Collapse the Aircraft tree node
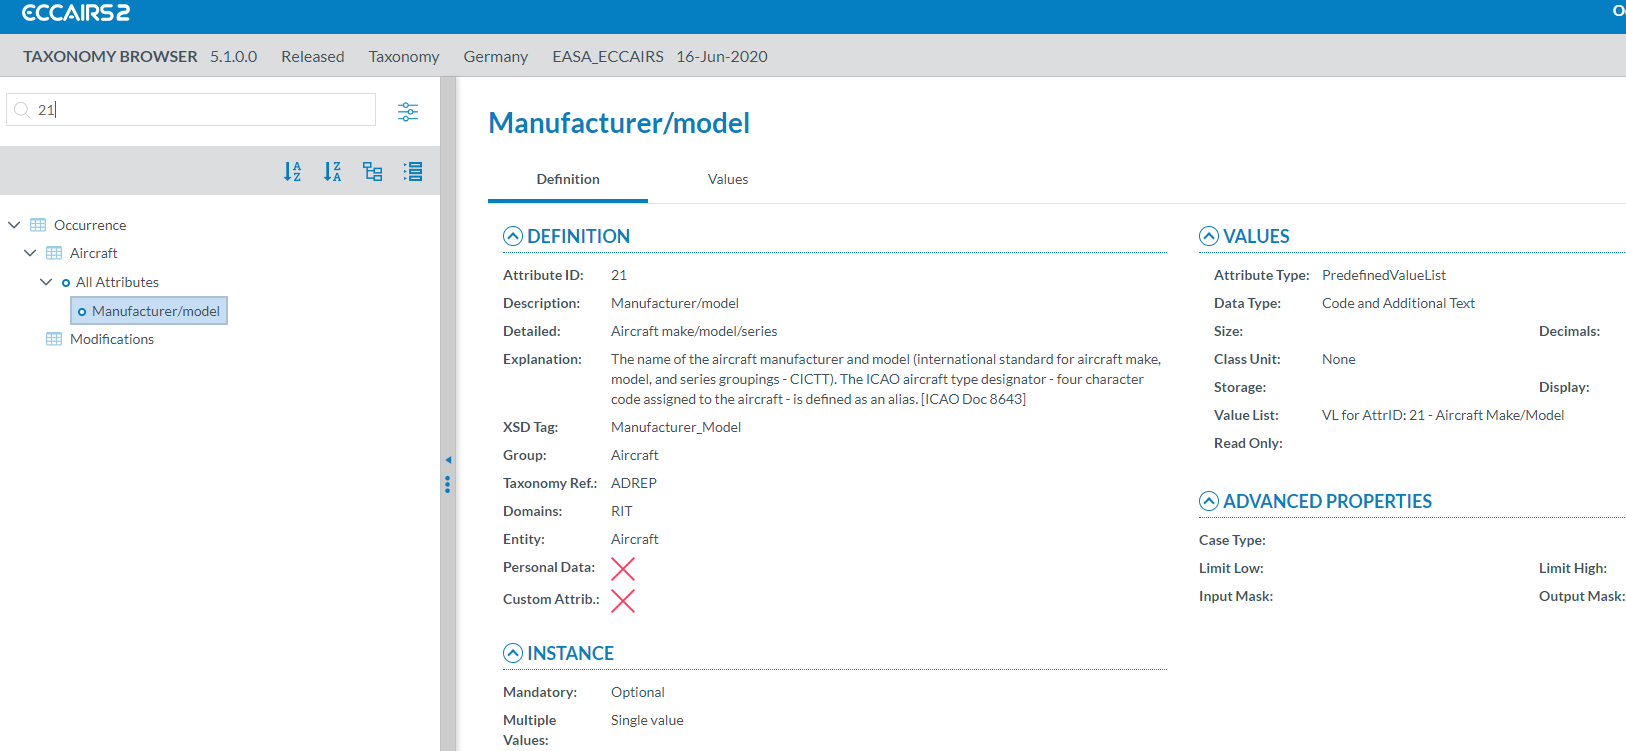This screenshot has height=751, width=1626. tap(30, 253)
